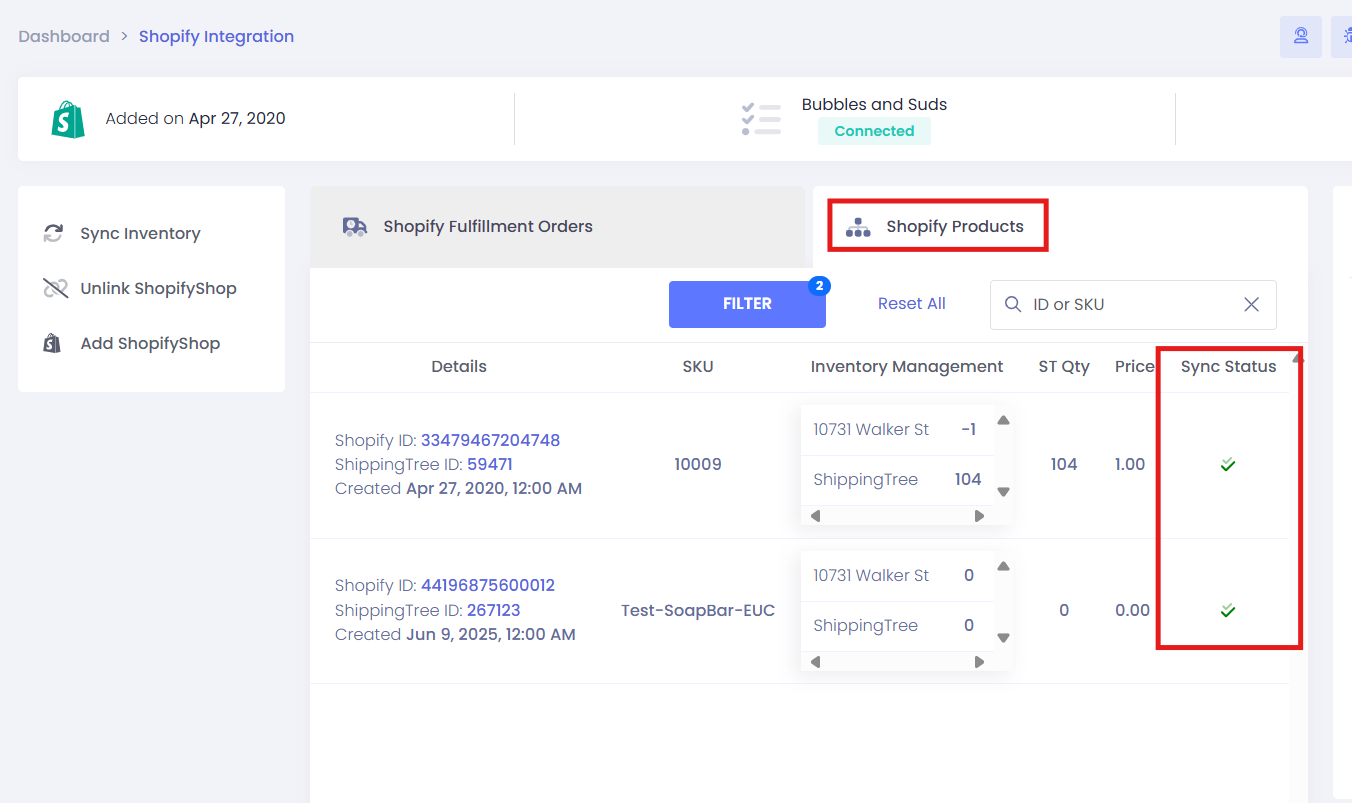
Task: Click the Add ShopifyShop bag icon
Action: click(52, 343)
